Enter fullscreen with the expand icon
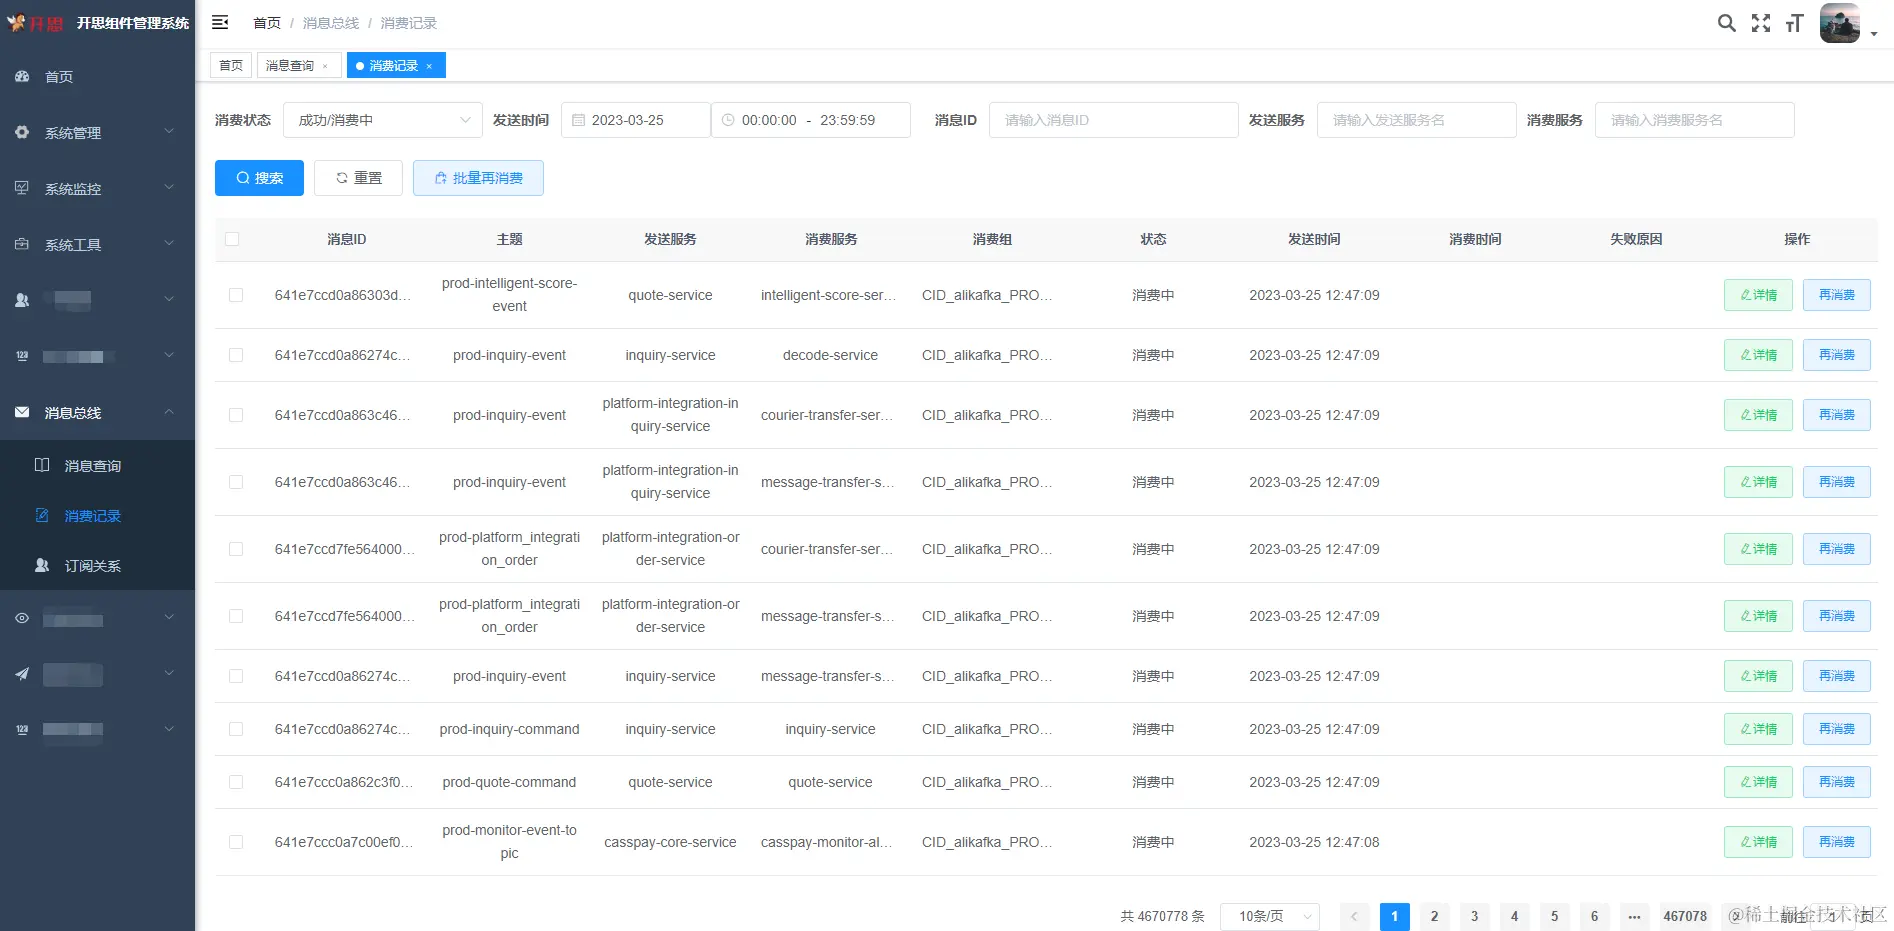The width and height of the screenshot is (1894, 931). coord(1761,23)
